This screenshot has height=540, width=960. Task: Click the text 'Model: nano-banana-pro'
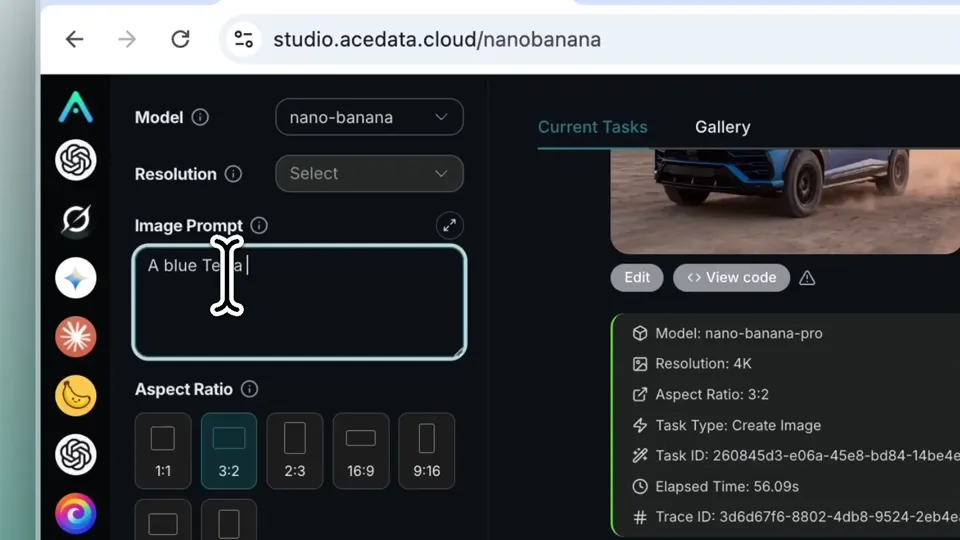739,333
